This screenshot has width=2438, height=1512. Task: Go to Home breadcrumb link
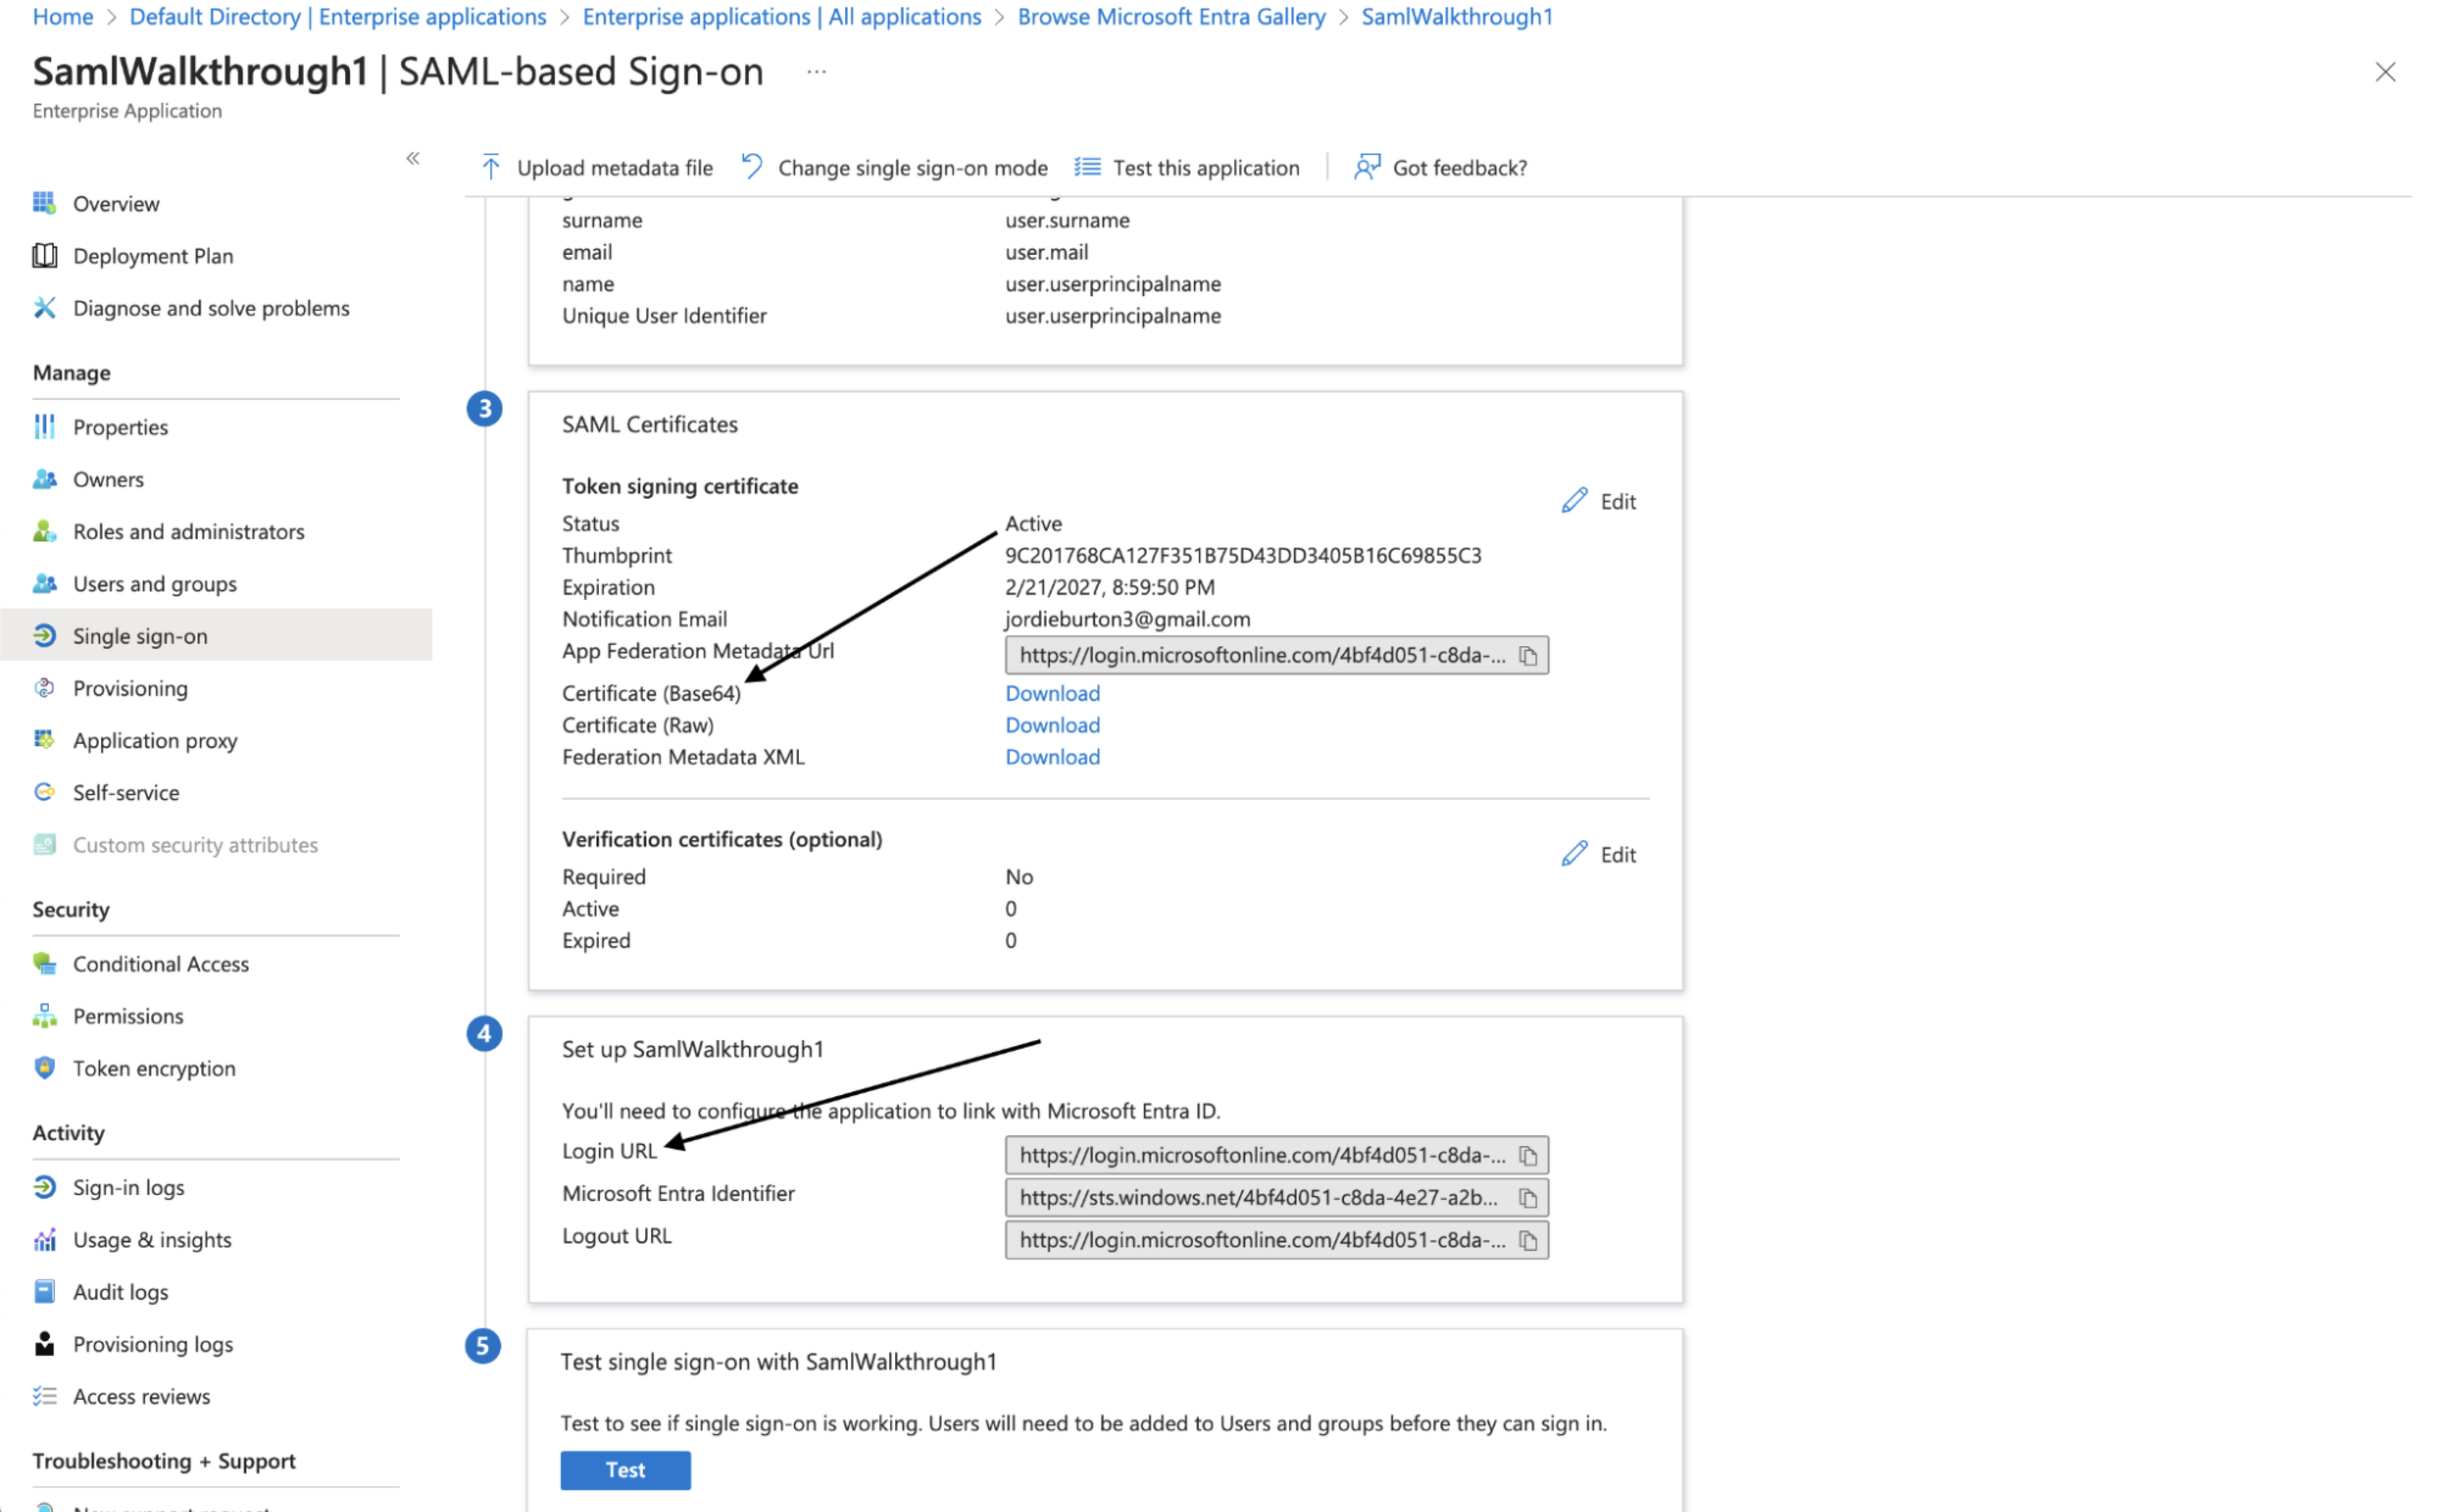(63, 17)
